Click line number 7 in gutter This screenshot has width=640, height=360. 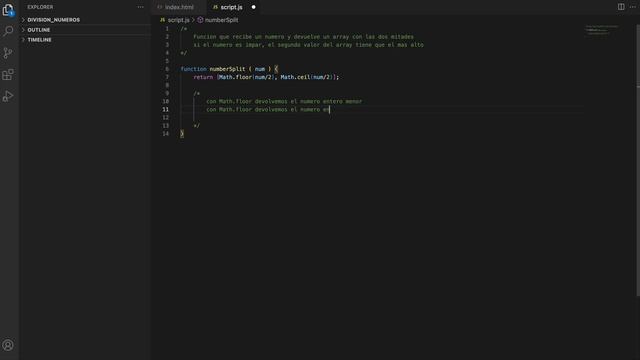tap(167, 77)
